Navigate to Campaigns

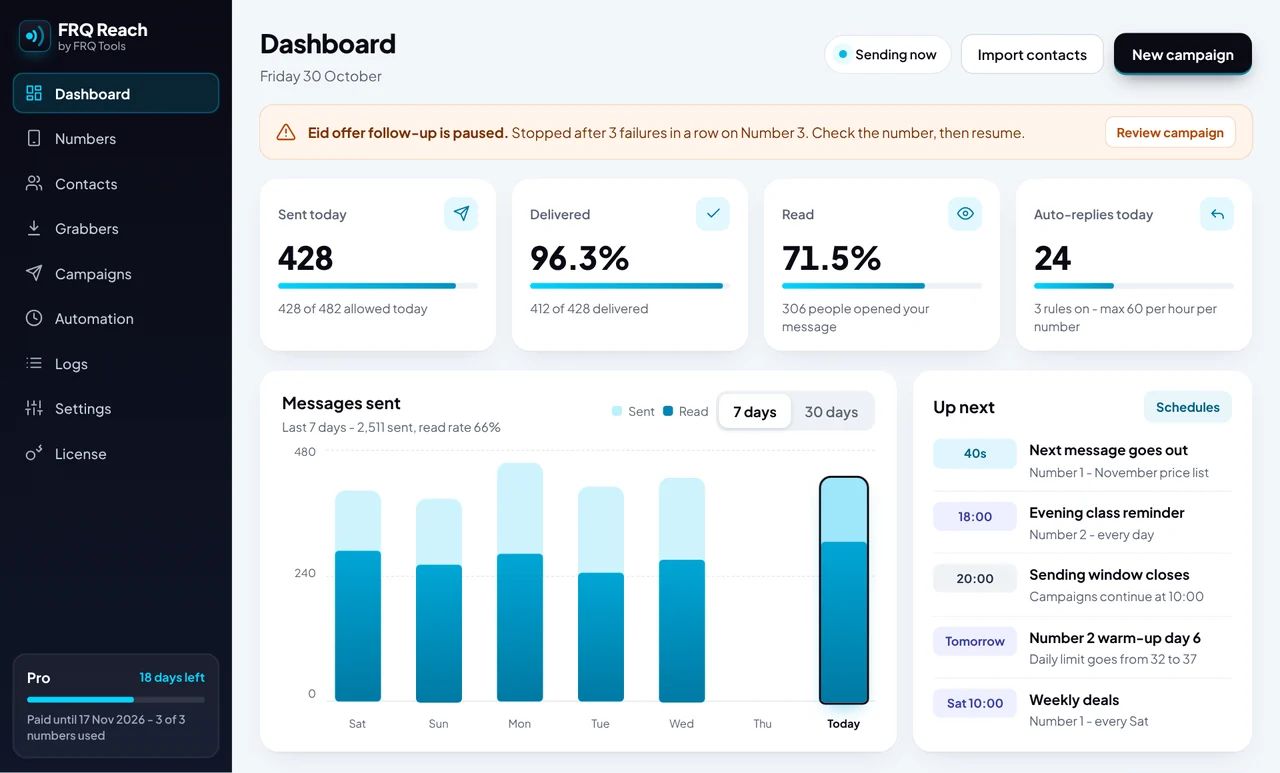click(x=116, y=273)
